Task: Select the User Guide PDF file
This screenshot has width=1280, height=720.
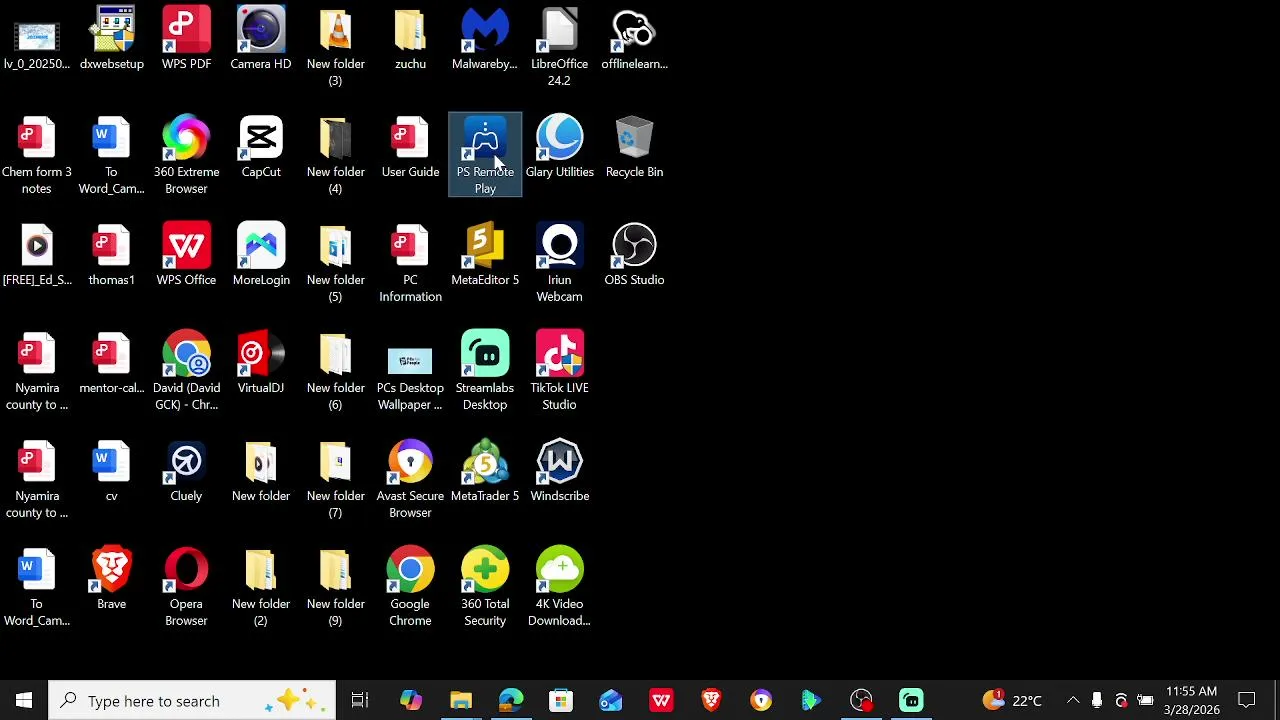Action: (x=410, y=146)
